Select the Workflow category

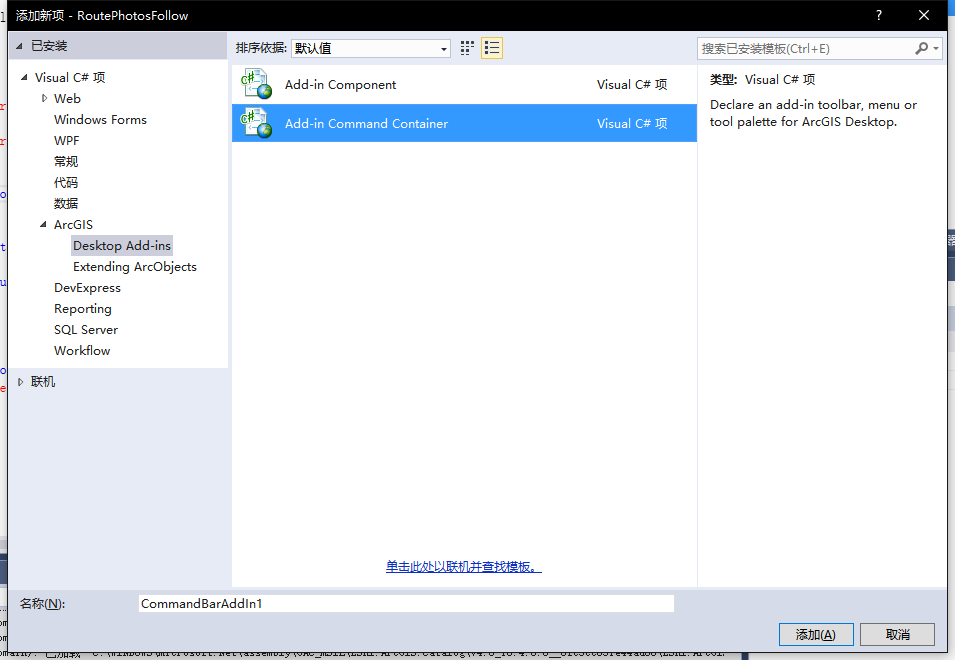pos(82,351)
